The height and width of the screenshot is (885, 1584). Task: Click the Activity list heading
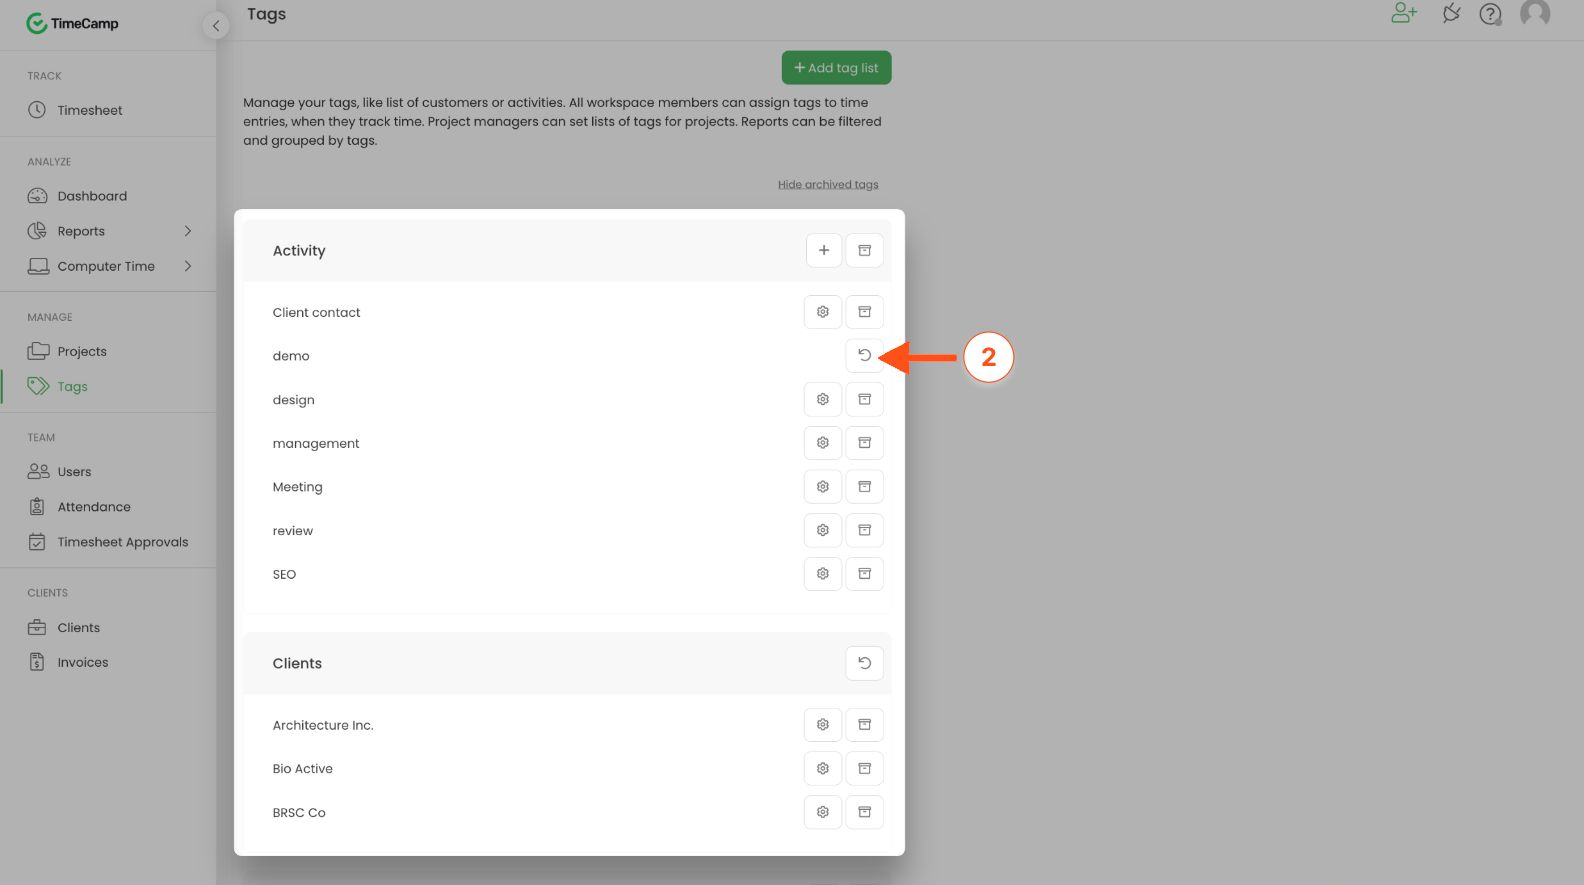coord(299,251)
